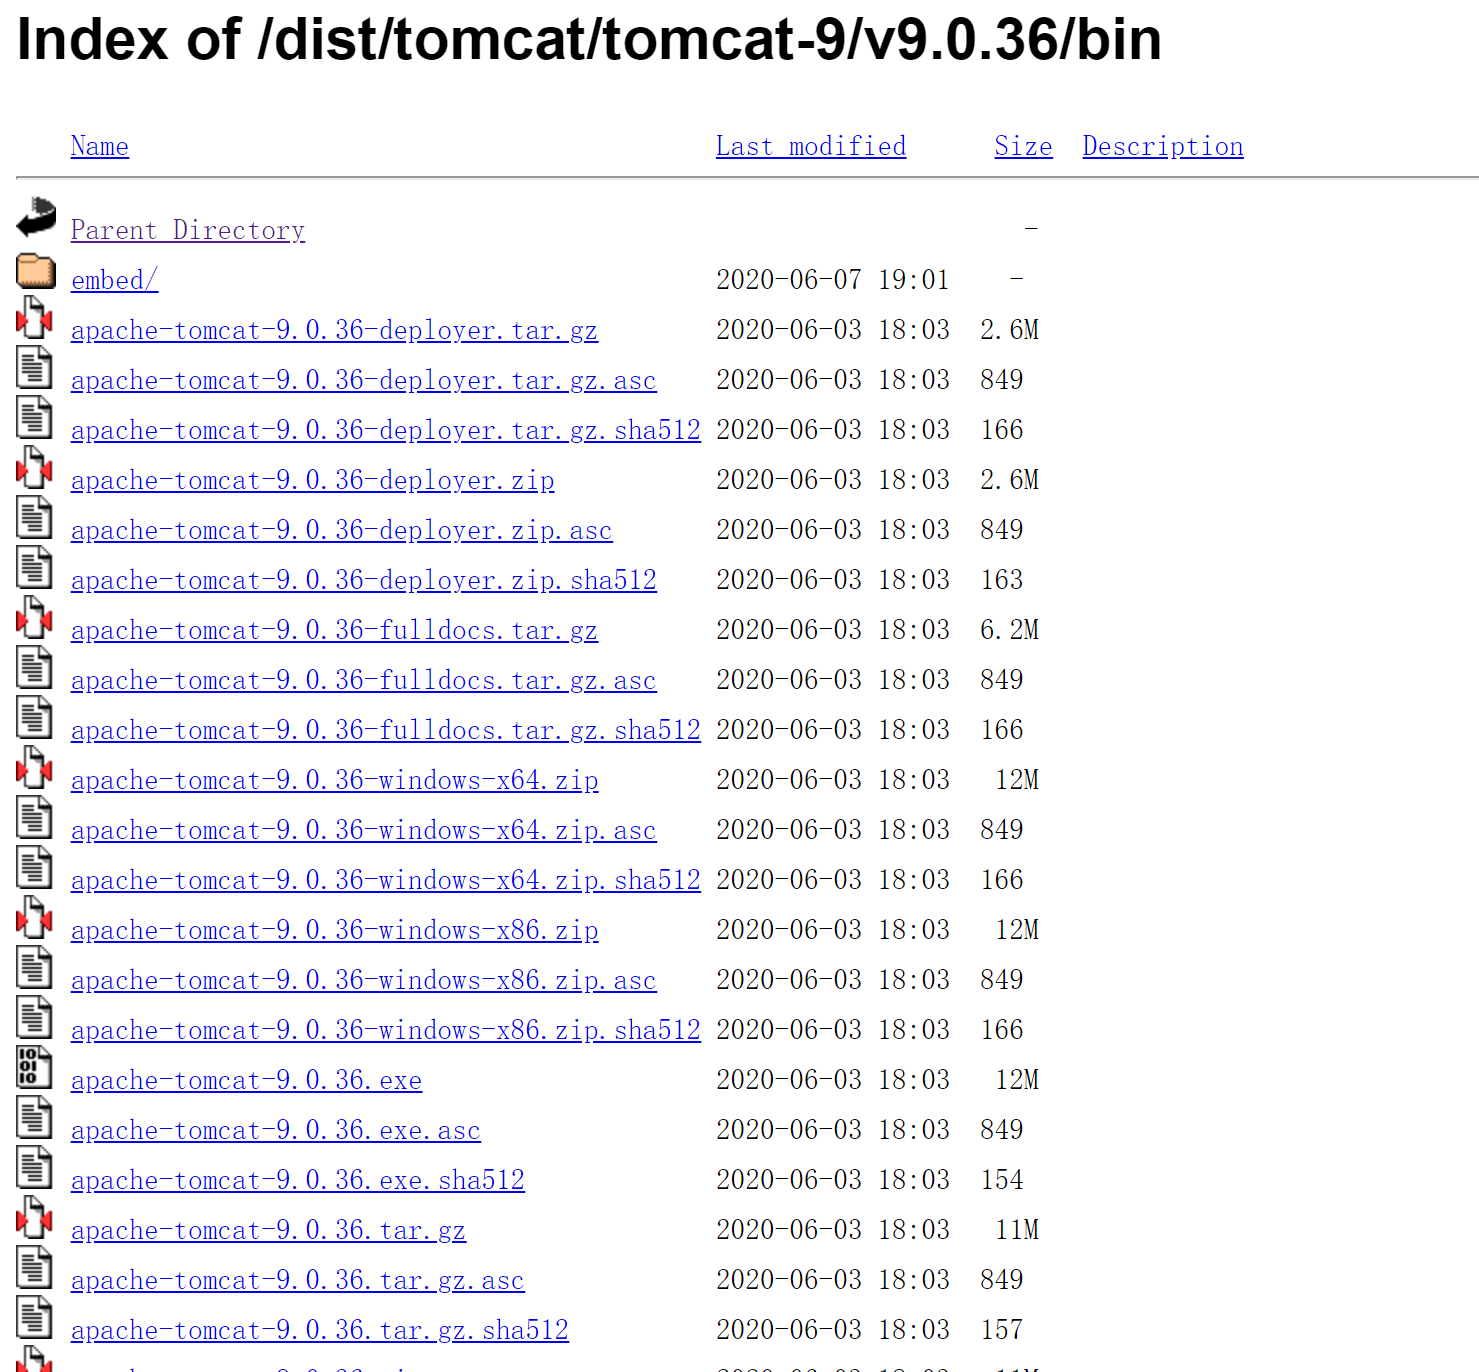Open apache-tomcat-9.0.36.tar.gz.sha512 link
The width and height of the screenshot is (1479, 1372).
[x=320, y=1331]
